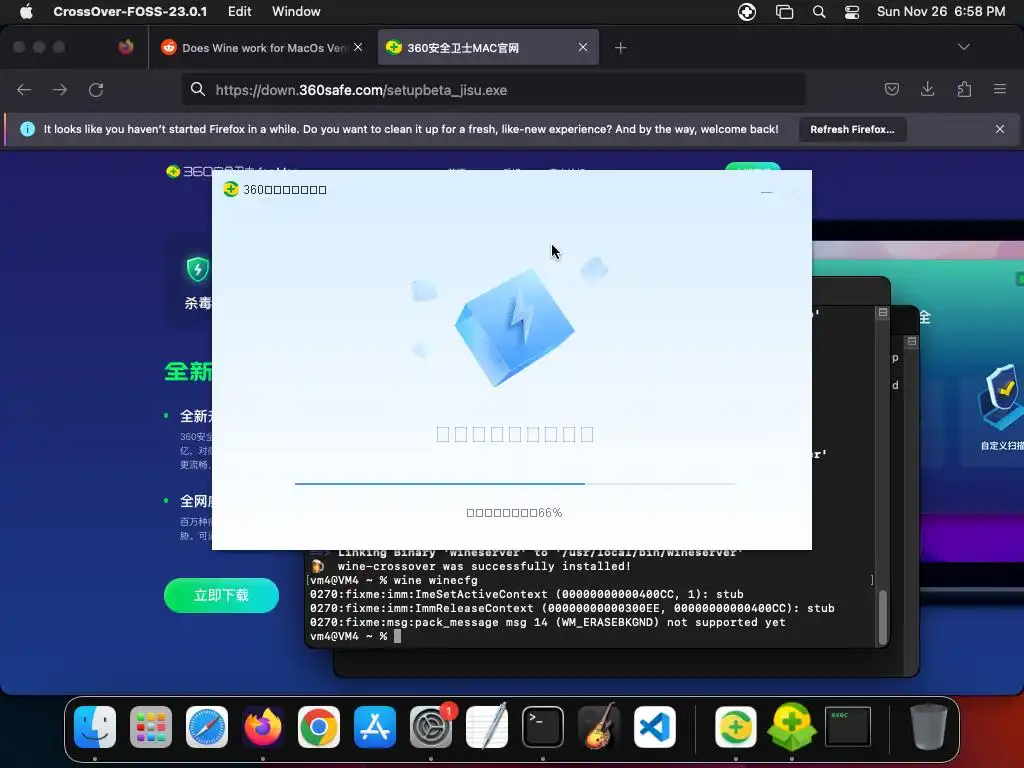Reload the current page

(96, 89)
